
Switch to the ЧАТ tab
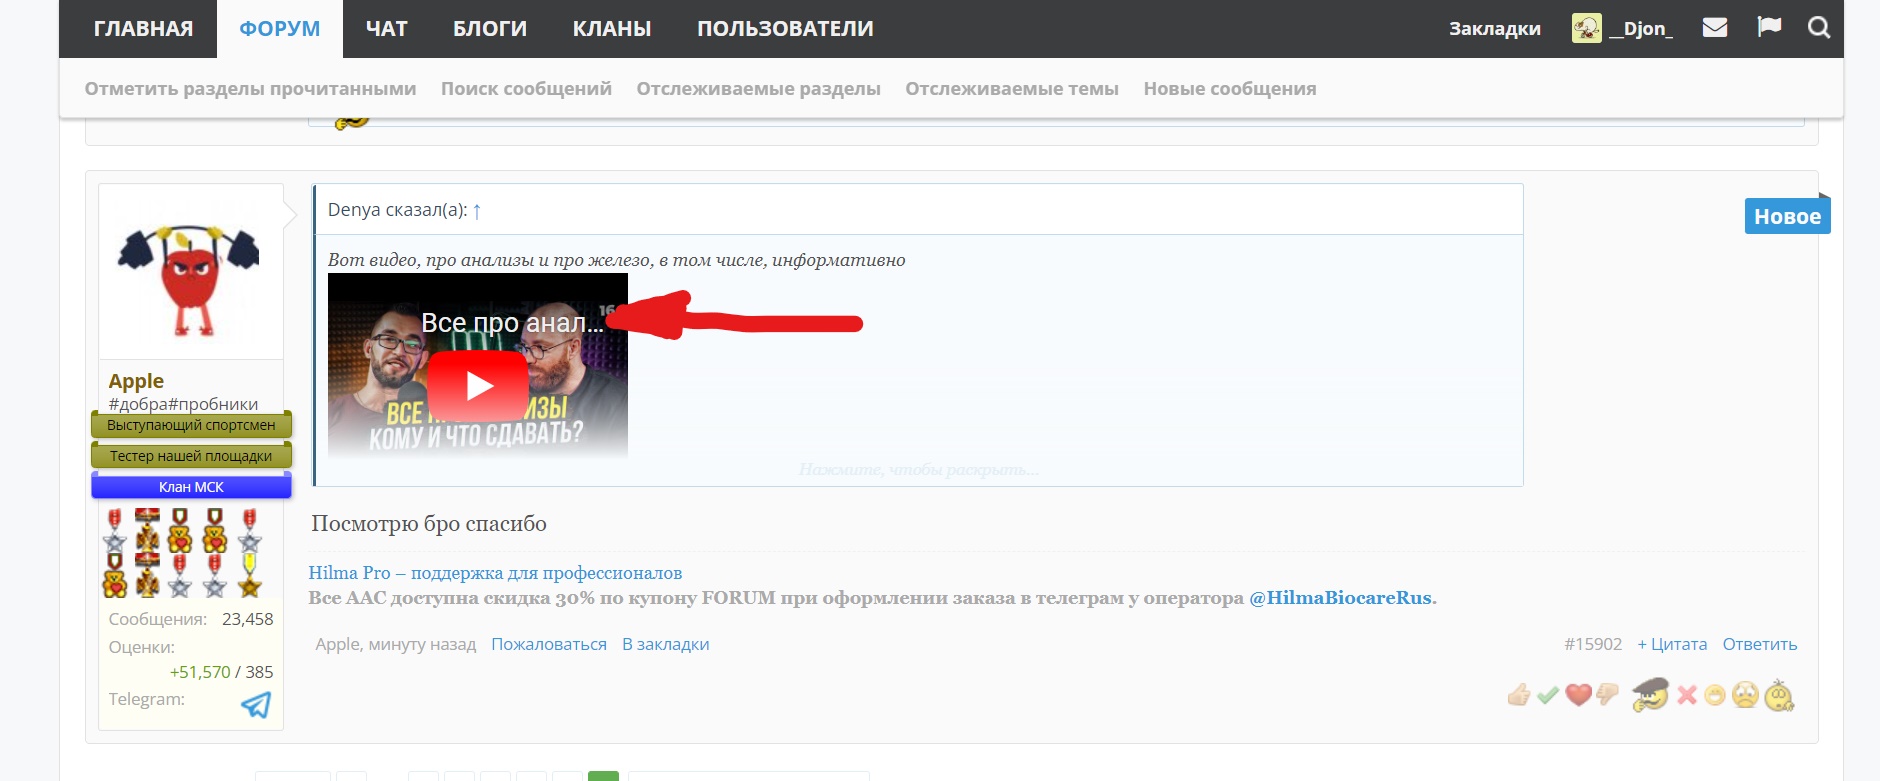(x=386, y=28)
